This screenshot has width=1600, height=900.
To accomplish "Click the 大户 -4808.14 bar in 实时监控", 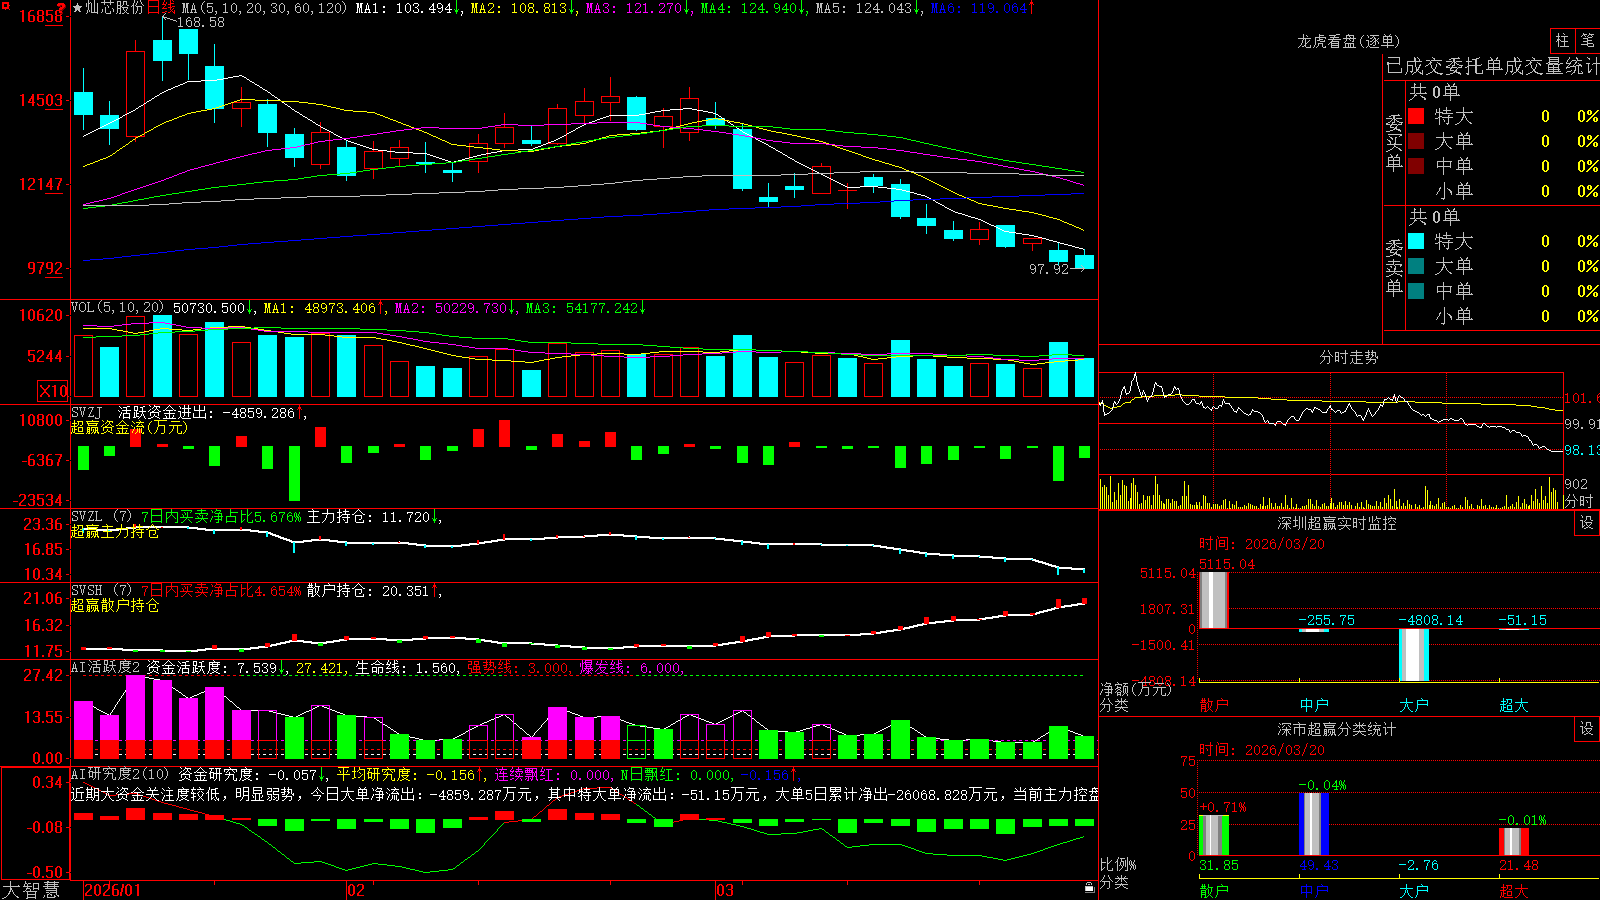I will 1413,655.
